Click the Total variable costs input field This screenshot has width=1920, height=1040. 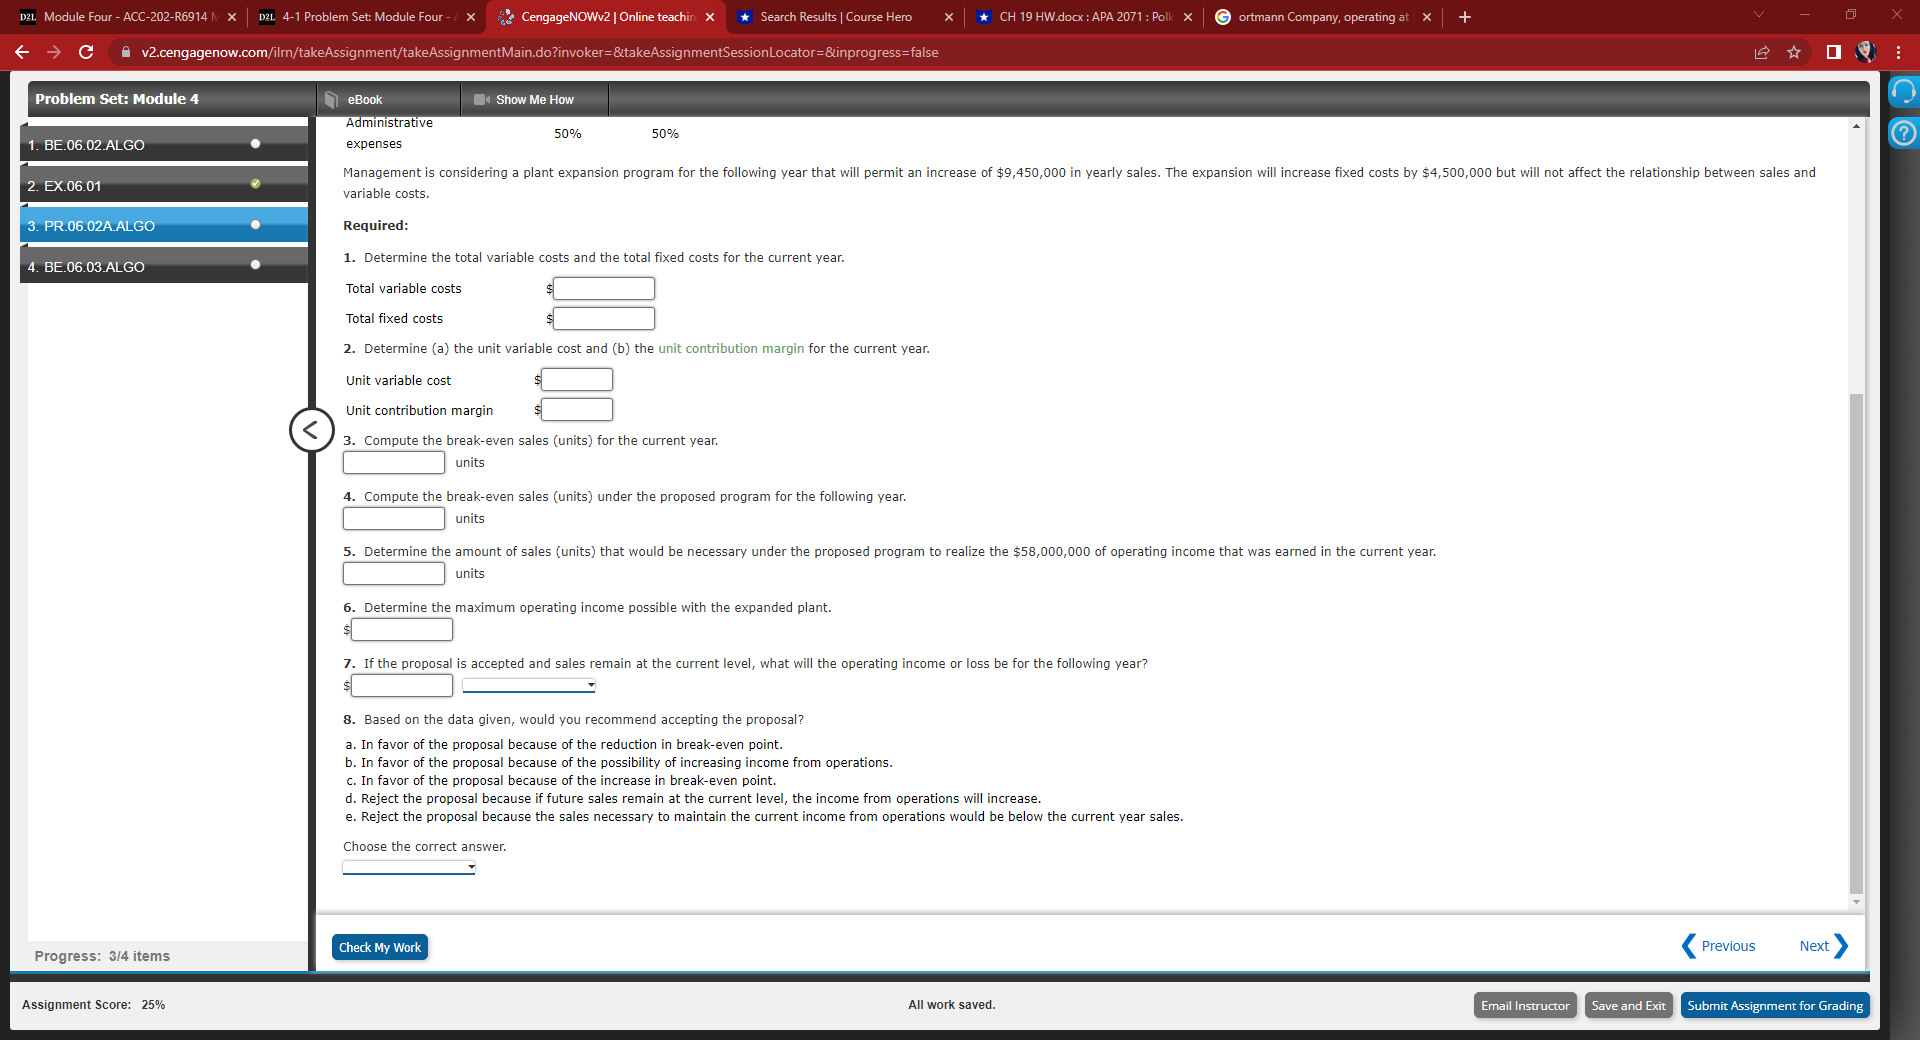tap(604, 288)
